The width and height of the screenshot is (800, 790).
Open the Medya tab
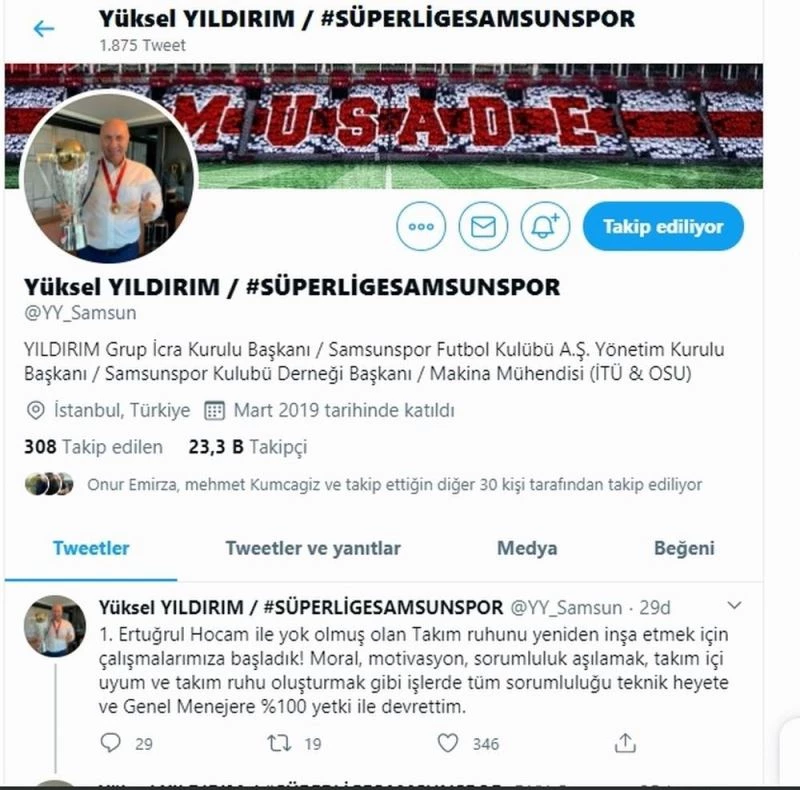pyautogui.click(x=527, y=548)
